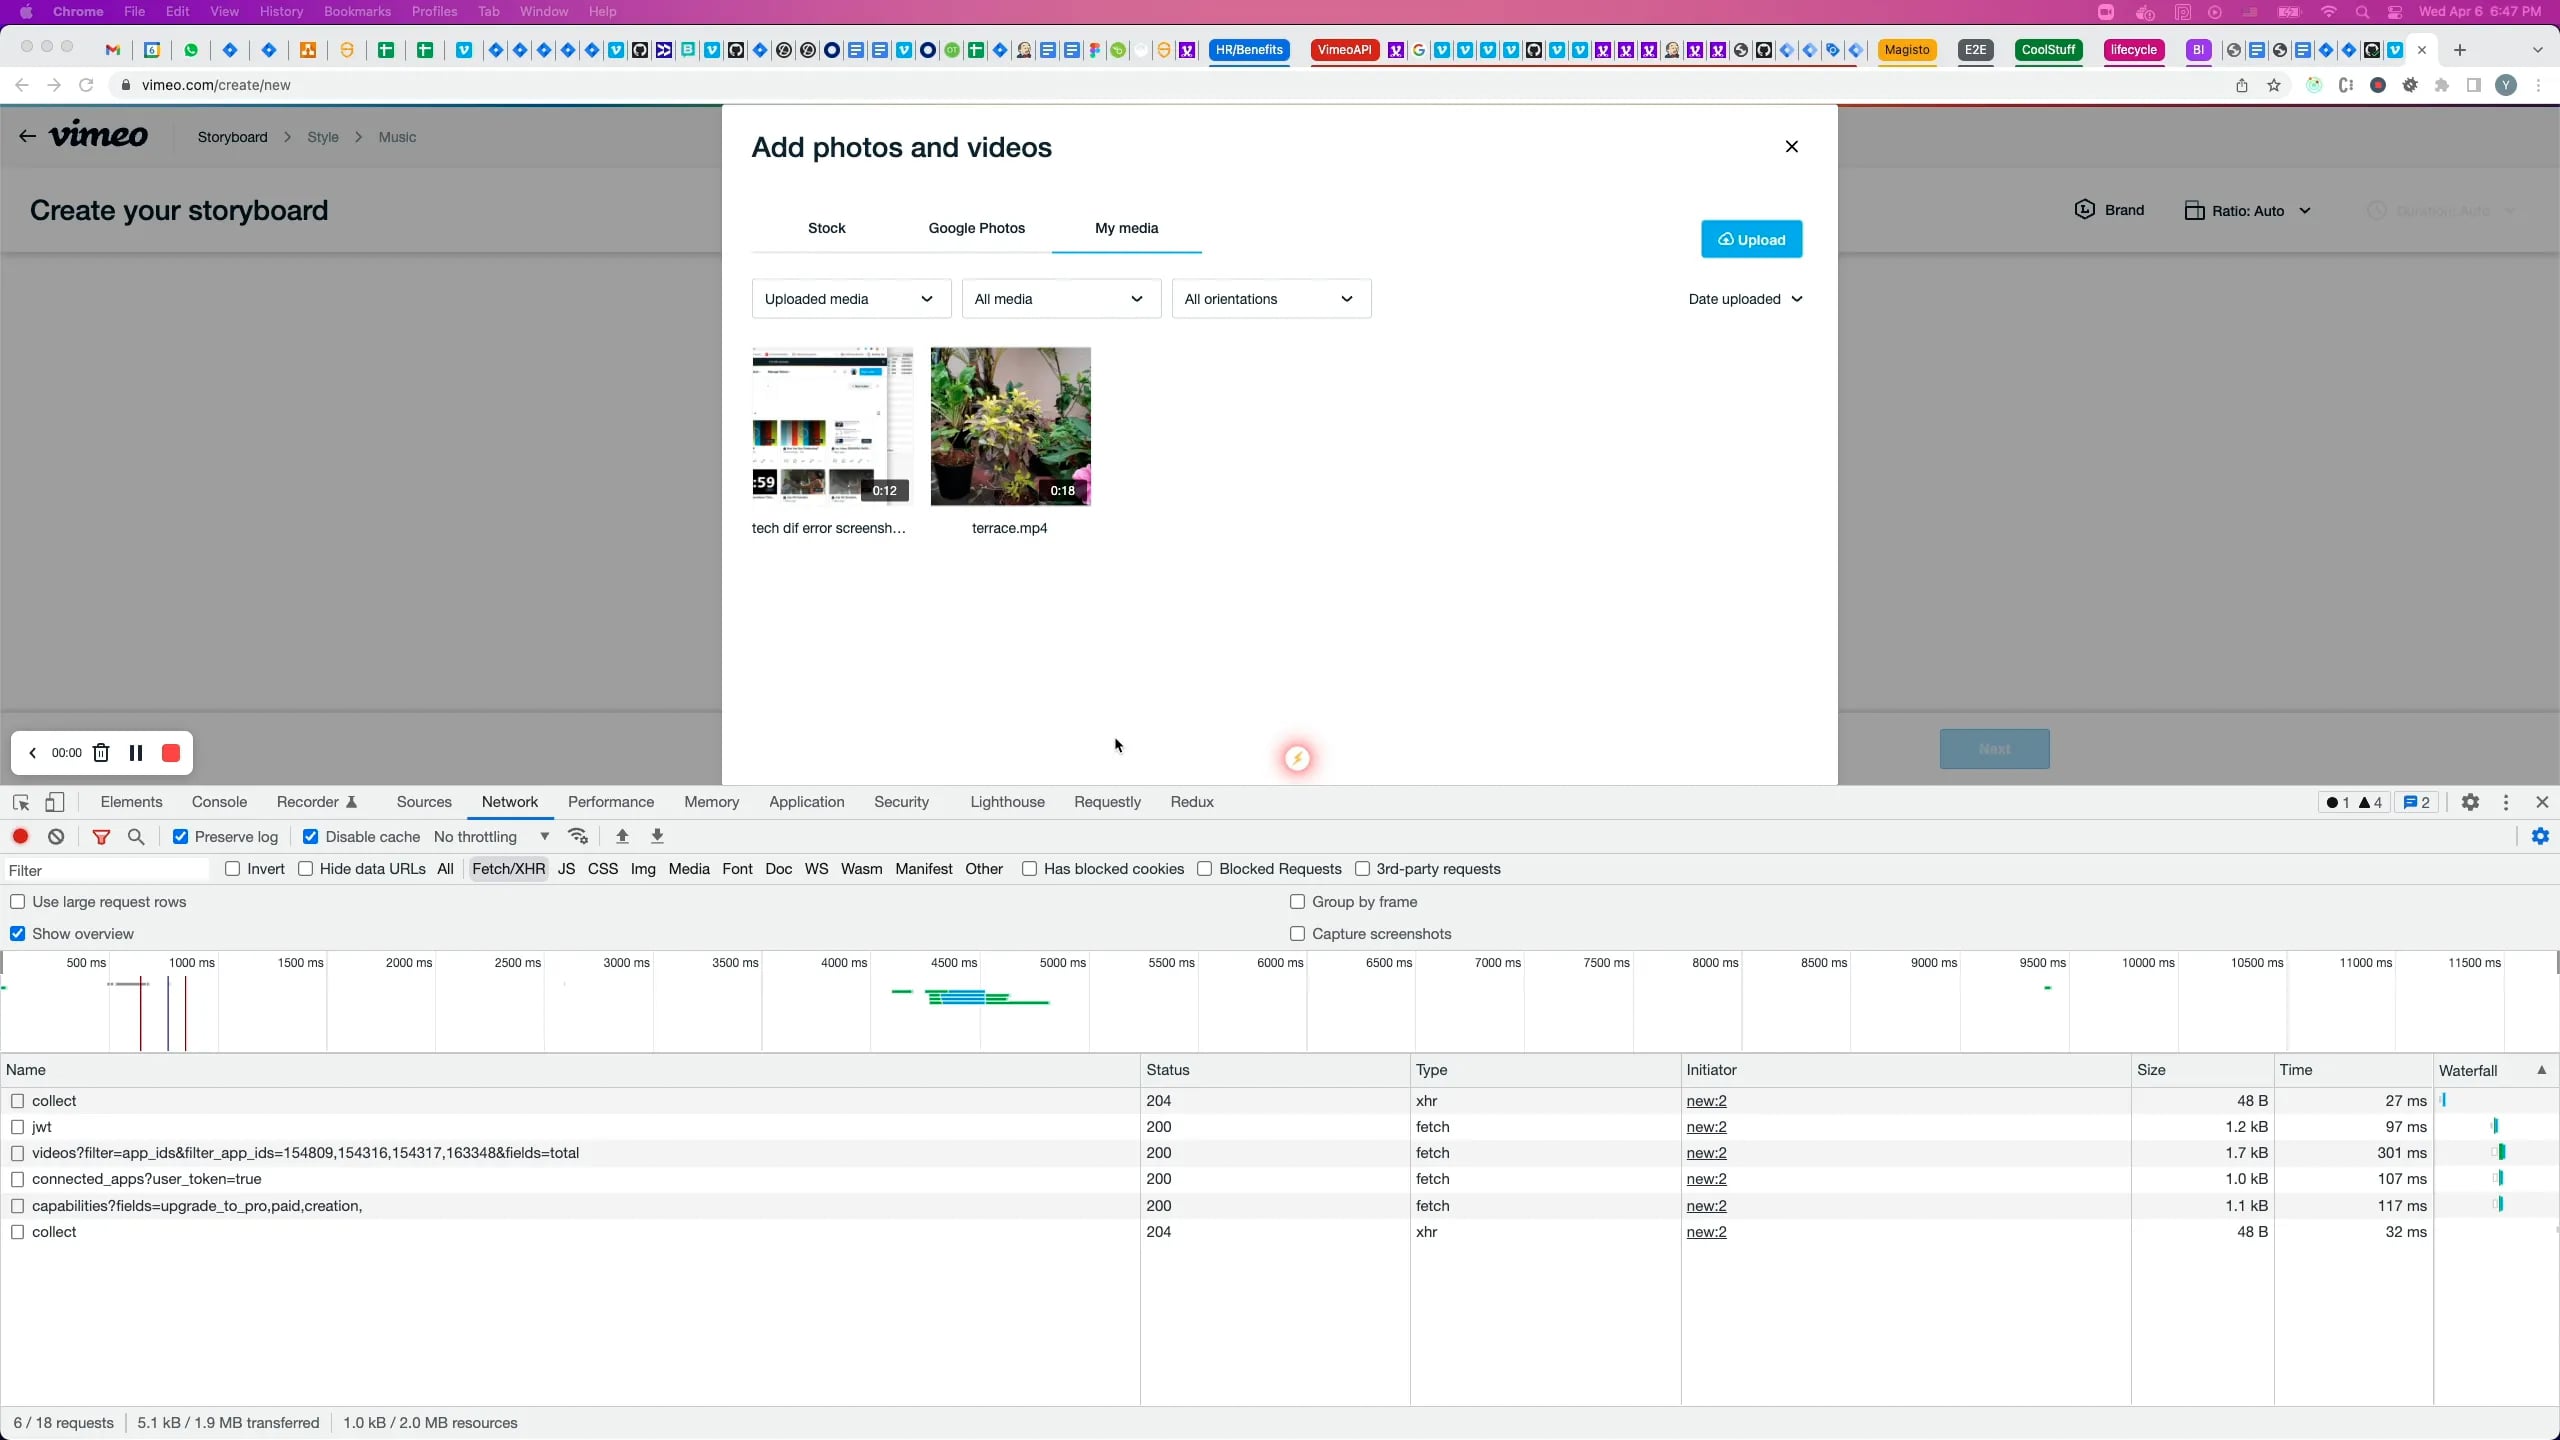Screen dimensions: 2560x1440
Task: Open the Uploaded media dropdown
Action: tap(851, 299)
